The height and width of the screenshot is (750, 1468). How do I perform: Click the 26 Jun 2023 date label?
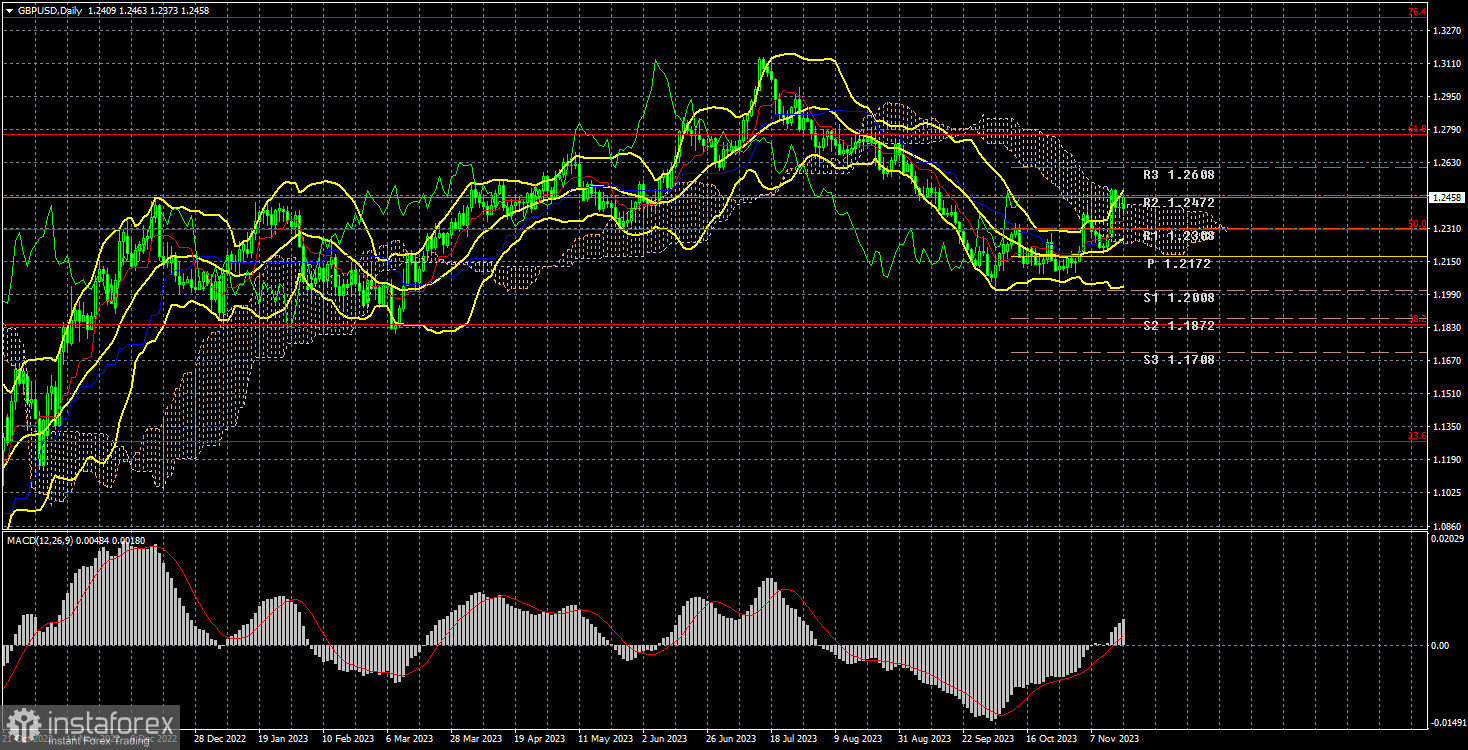729,739
